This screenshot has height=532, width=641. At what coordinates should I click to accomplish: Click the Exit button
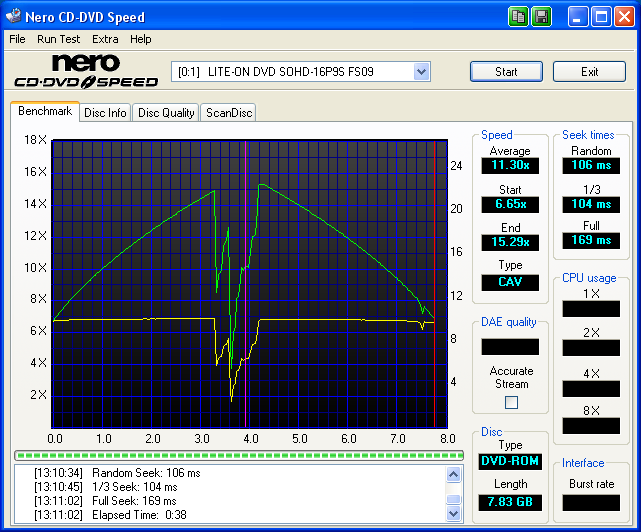(589, 72)
